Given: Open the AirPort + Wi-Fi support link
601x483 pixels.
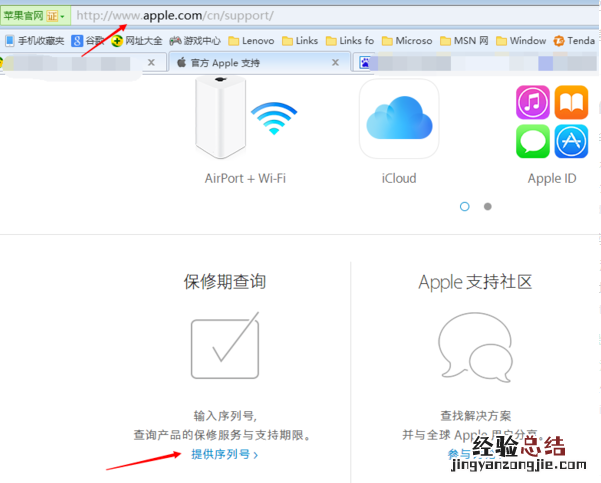Looking at the screenshot, I should [245, 178].
